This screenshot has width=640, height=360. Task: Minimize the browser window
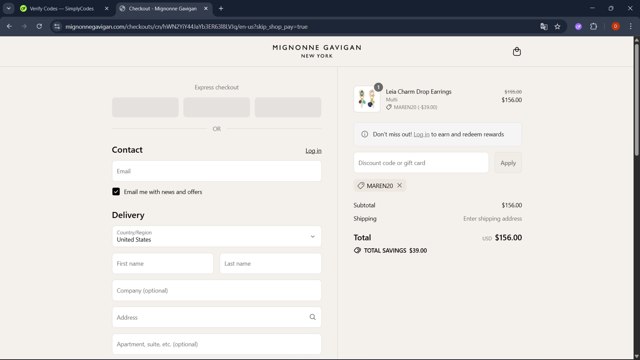click(592, 8)
